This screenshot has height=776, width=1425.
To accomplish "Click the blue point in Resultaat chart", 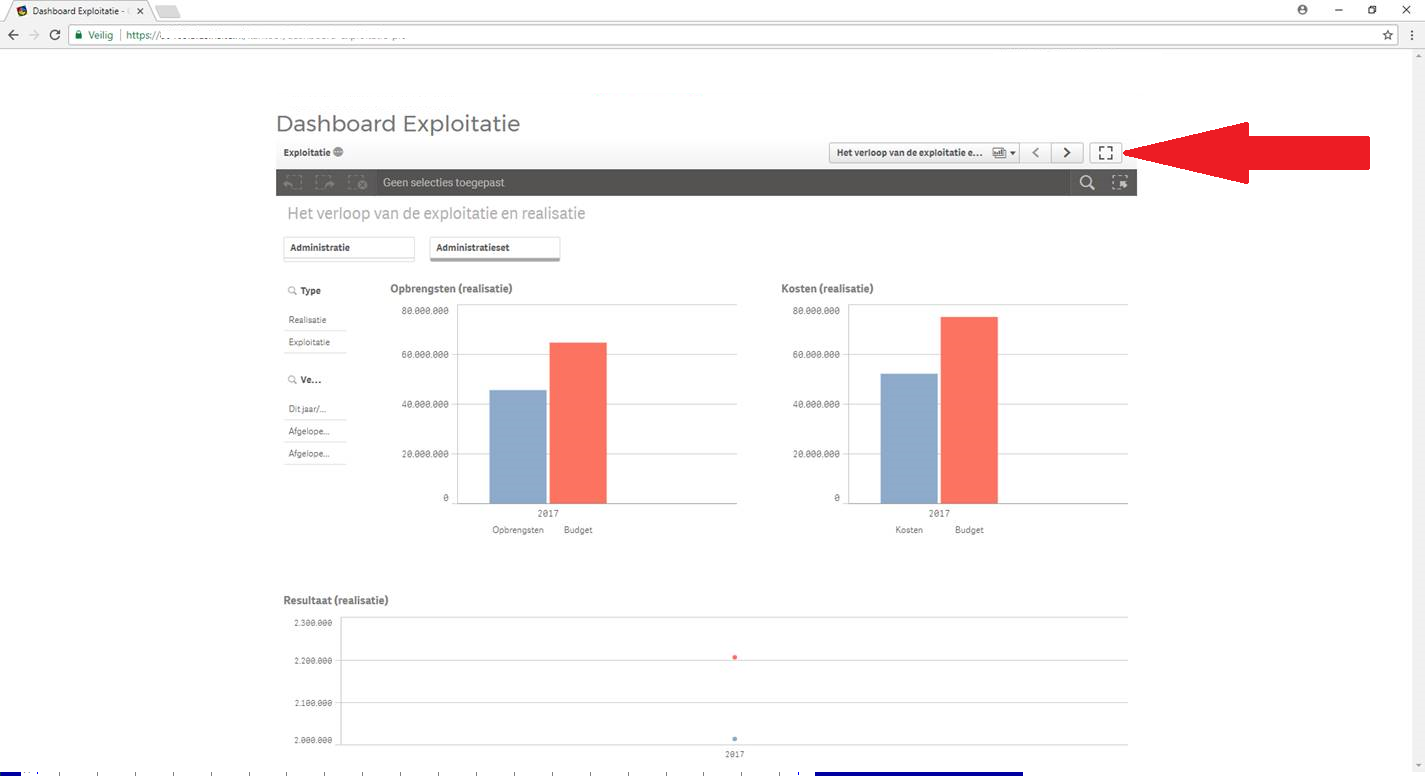I will click(735, 739).
